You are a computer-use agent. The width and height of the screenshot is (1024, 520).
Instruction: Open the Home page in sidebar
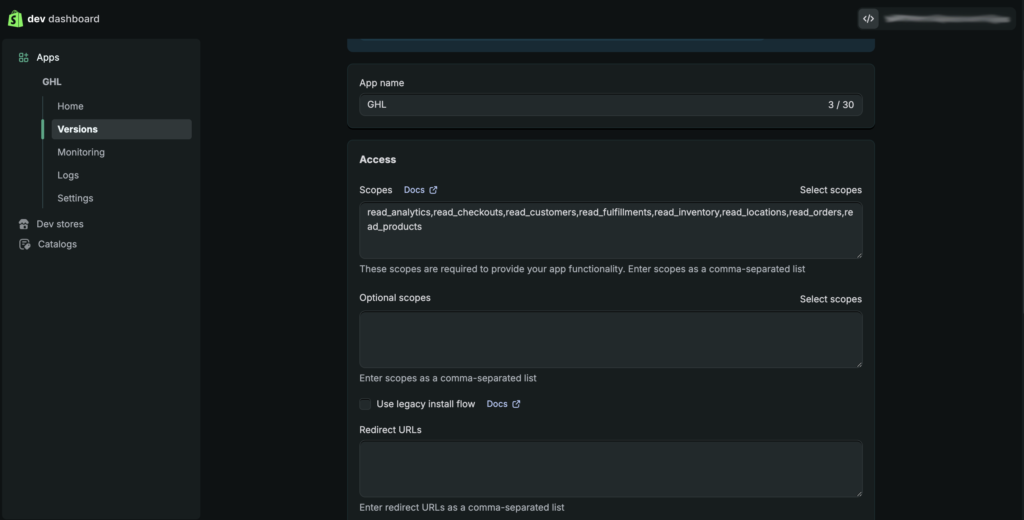click(x=70, y=106)
